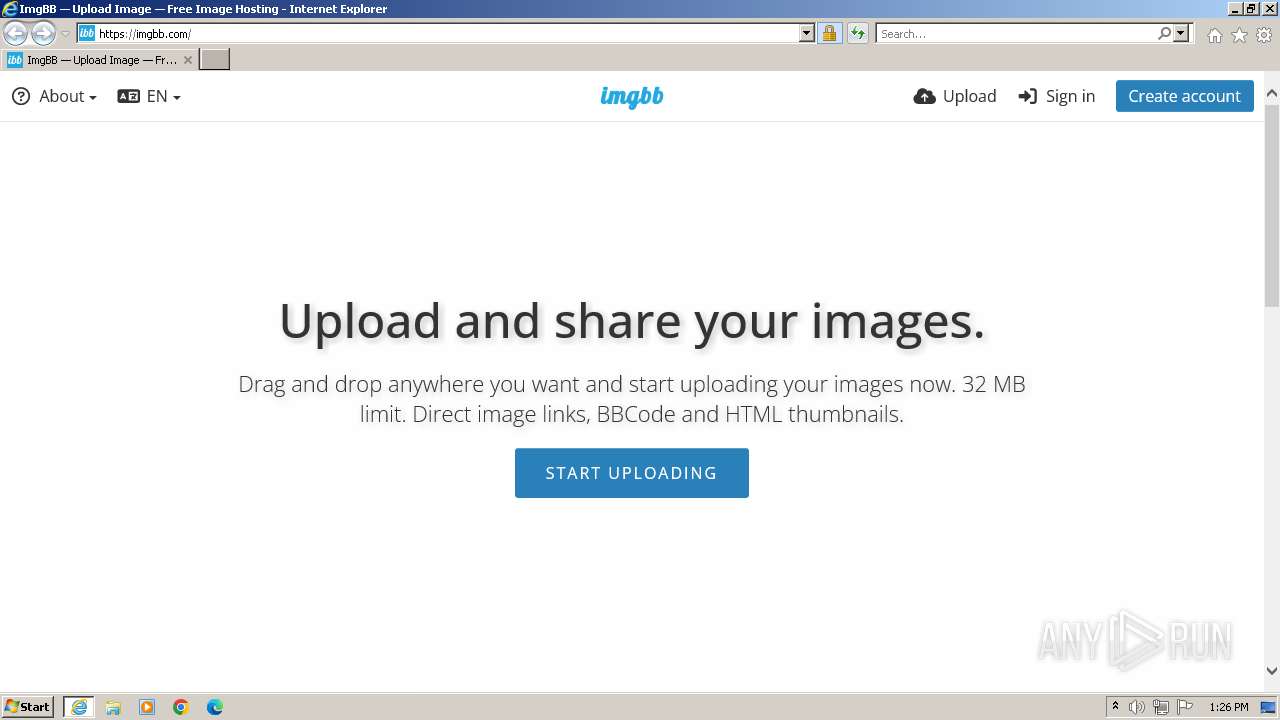Click the 1:26 PM system clock
The height and width of the screenshot is (720, 1280).
tap(1229, 707)
